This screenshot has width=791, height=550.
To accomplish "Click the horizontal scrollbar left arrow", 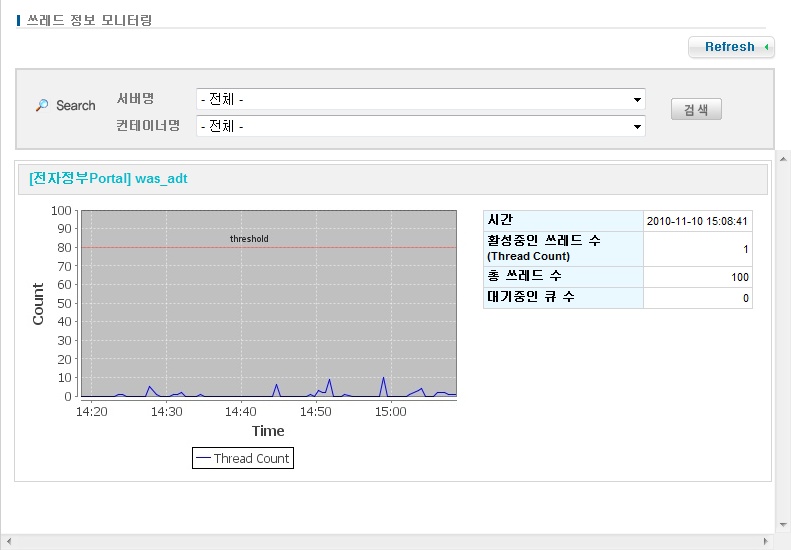I will tap(7, 541).
